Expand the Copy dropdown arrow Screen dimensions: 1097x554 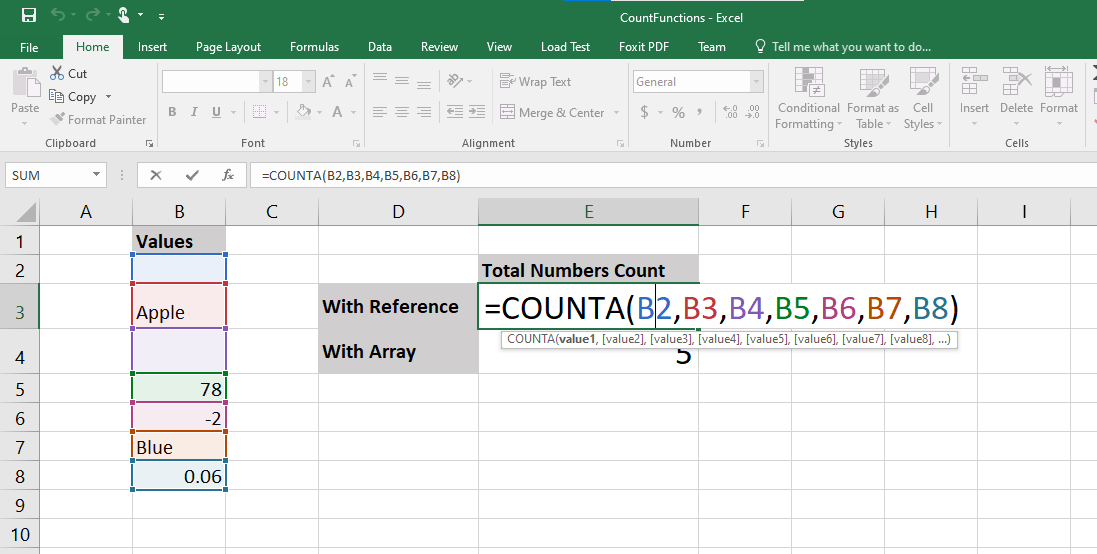tap(108, 97)
